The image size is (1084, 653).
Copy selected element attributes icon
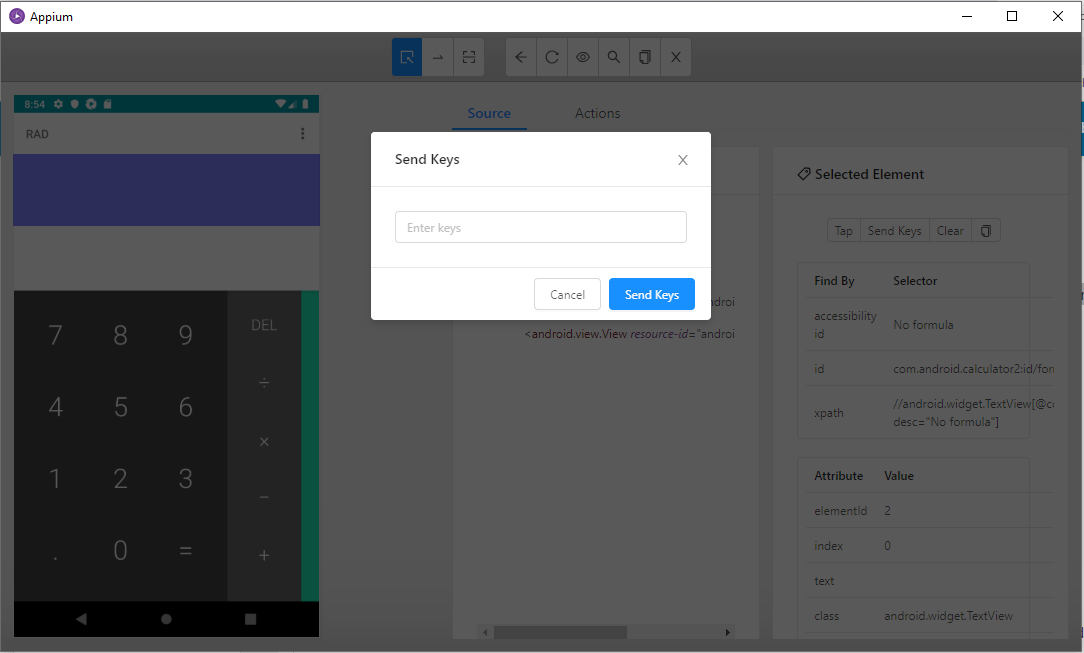pos(986,231)
